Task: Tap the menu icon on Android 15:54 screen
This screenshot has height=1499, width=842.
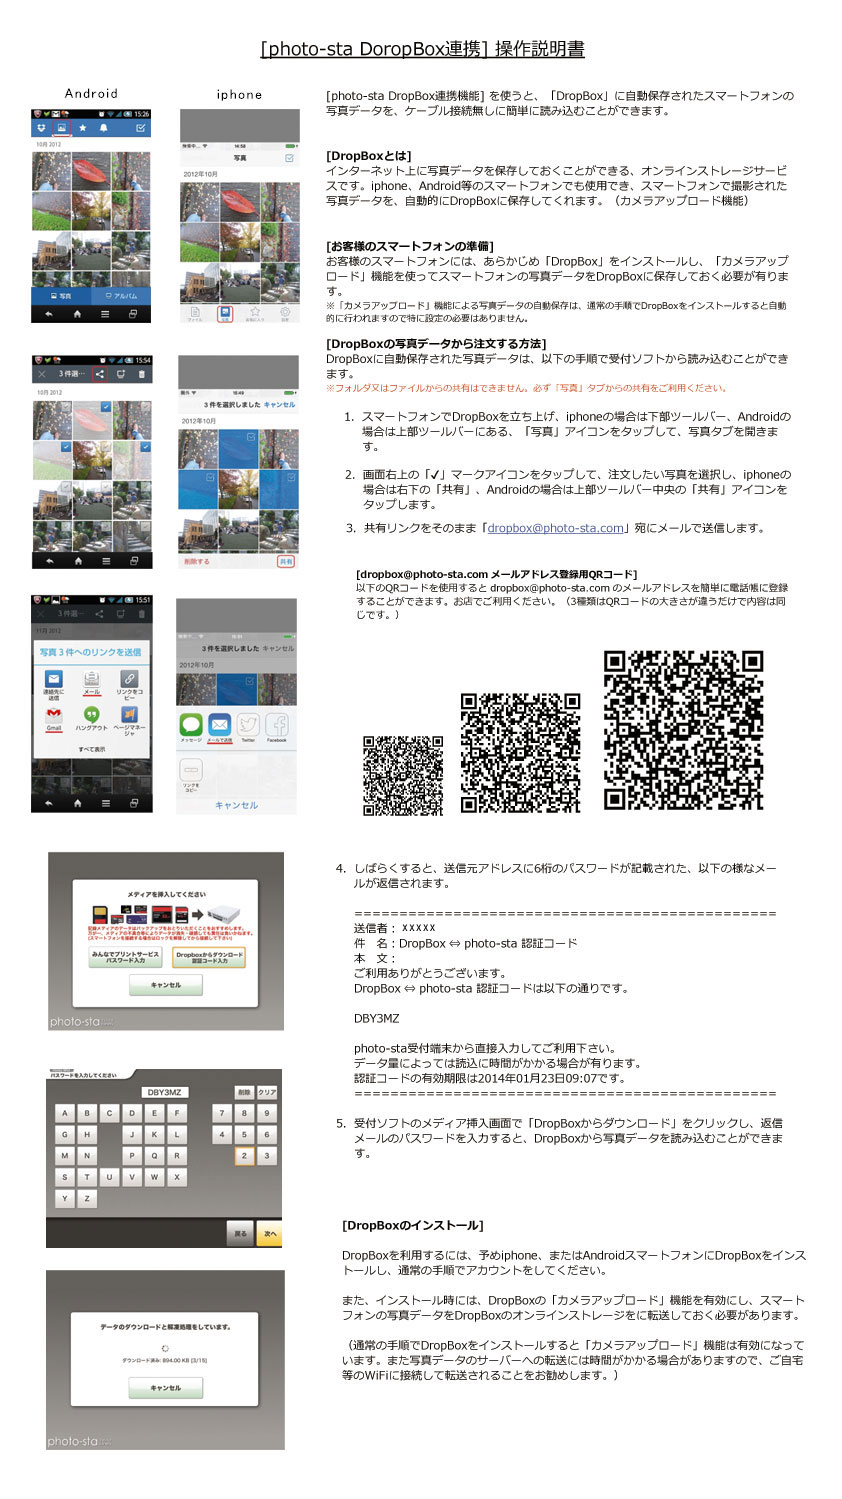Action: [105, 561]
